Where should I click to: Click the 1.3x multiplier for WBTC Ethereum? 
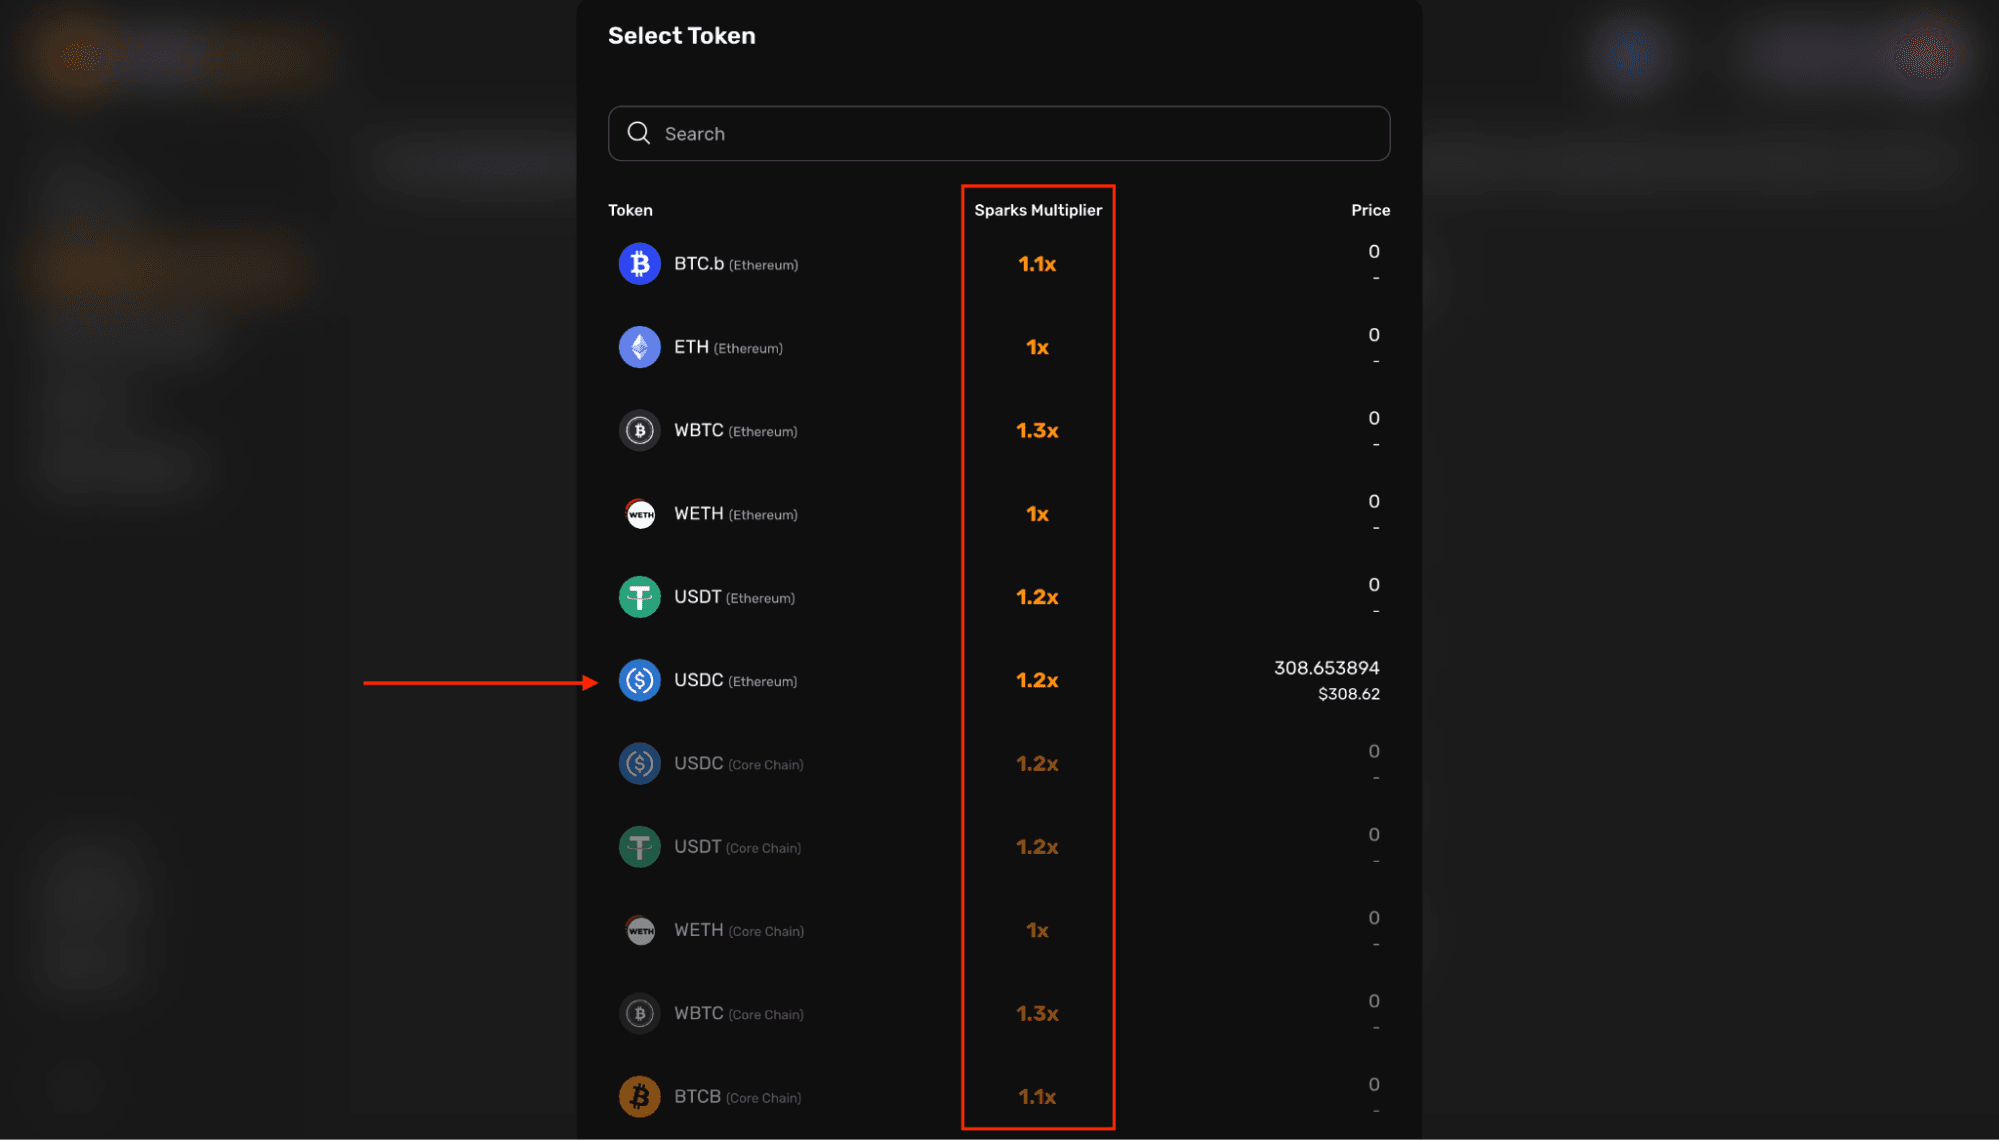(1037, 431)
